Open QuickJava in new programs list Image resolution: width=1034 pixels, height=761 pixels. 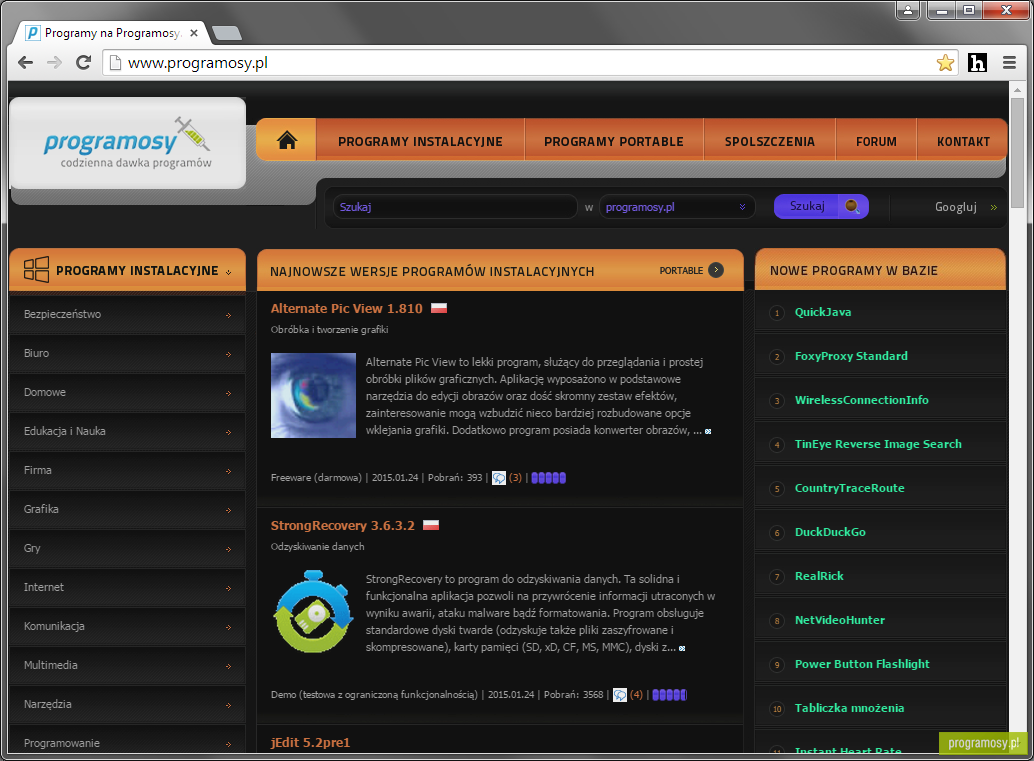tap(822, 312)
